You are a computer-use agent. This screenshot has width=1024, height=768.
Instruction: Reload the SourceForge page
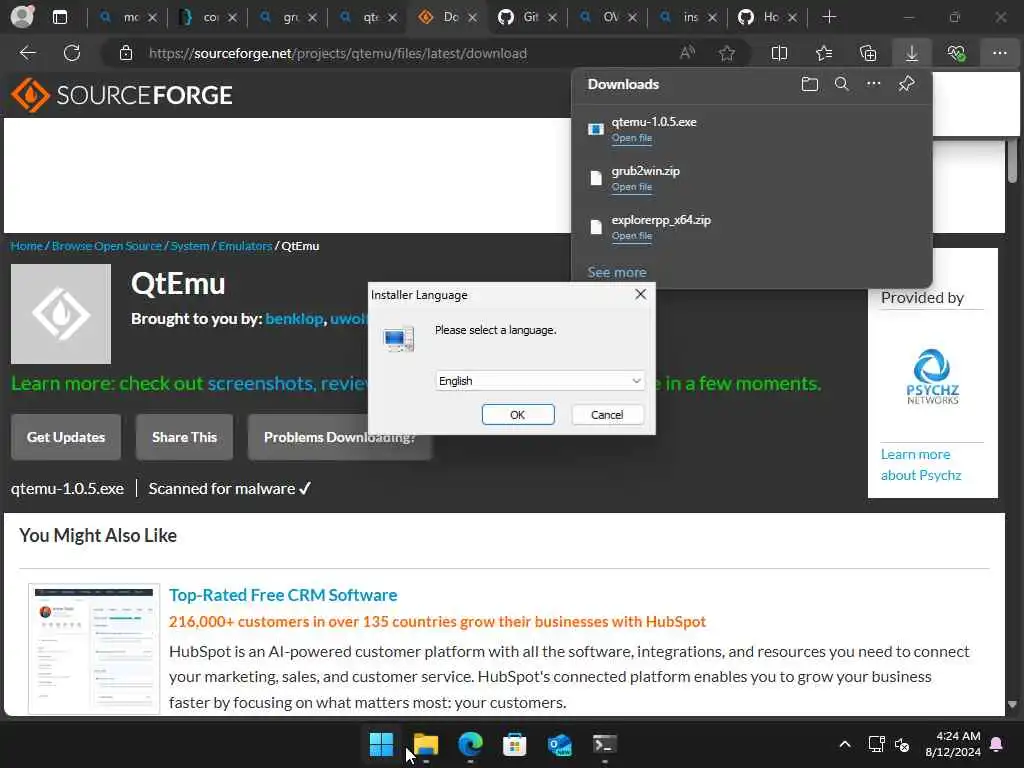72,53
